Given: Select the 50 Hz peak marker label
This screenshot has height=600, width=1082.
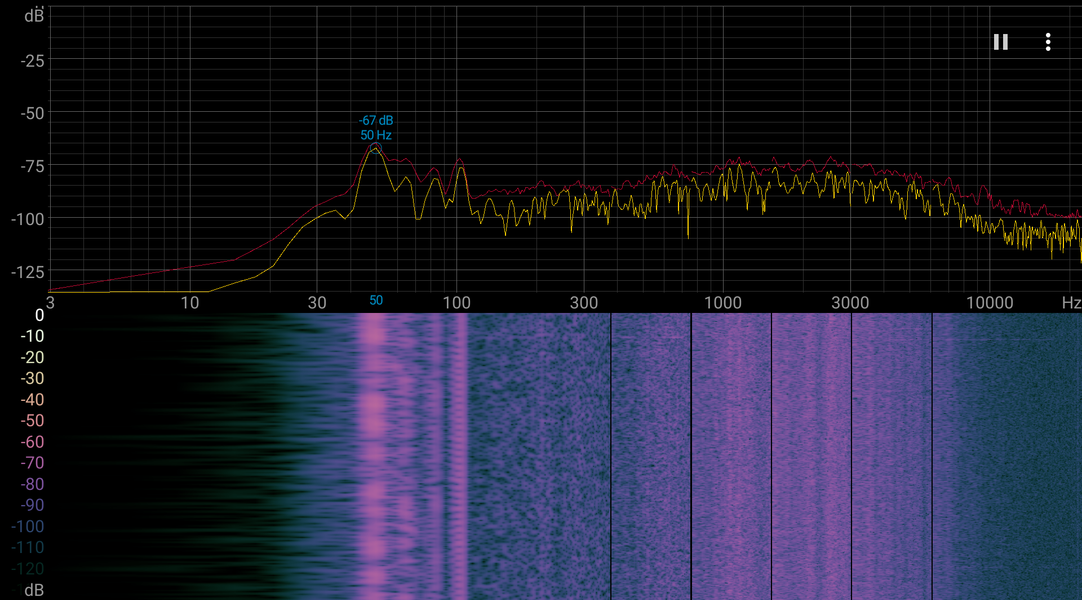Looking at the screenshot, I should pos(376,135).
